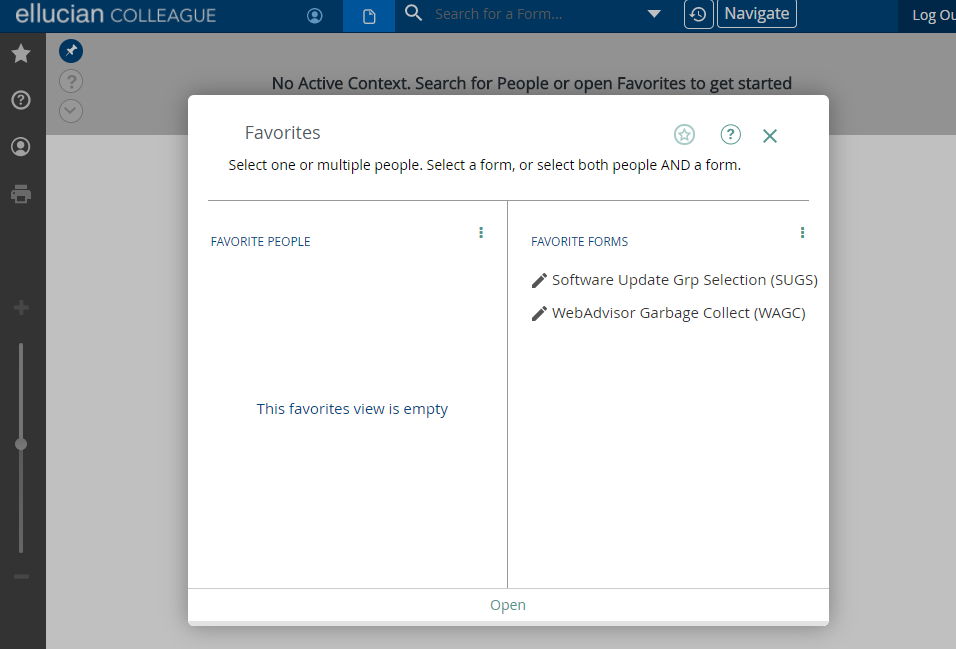
Task: Click the Navigate button
Action: [x=757, y=14]
